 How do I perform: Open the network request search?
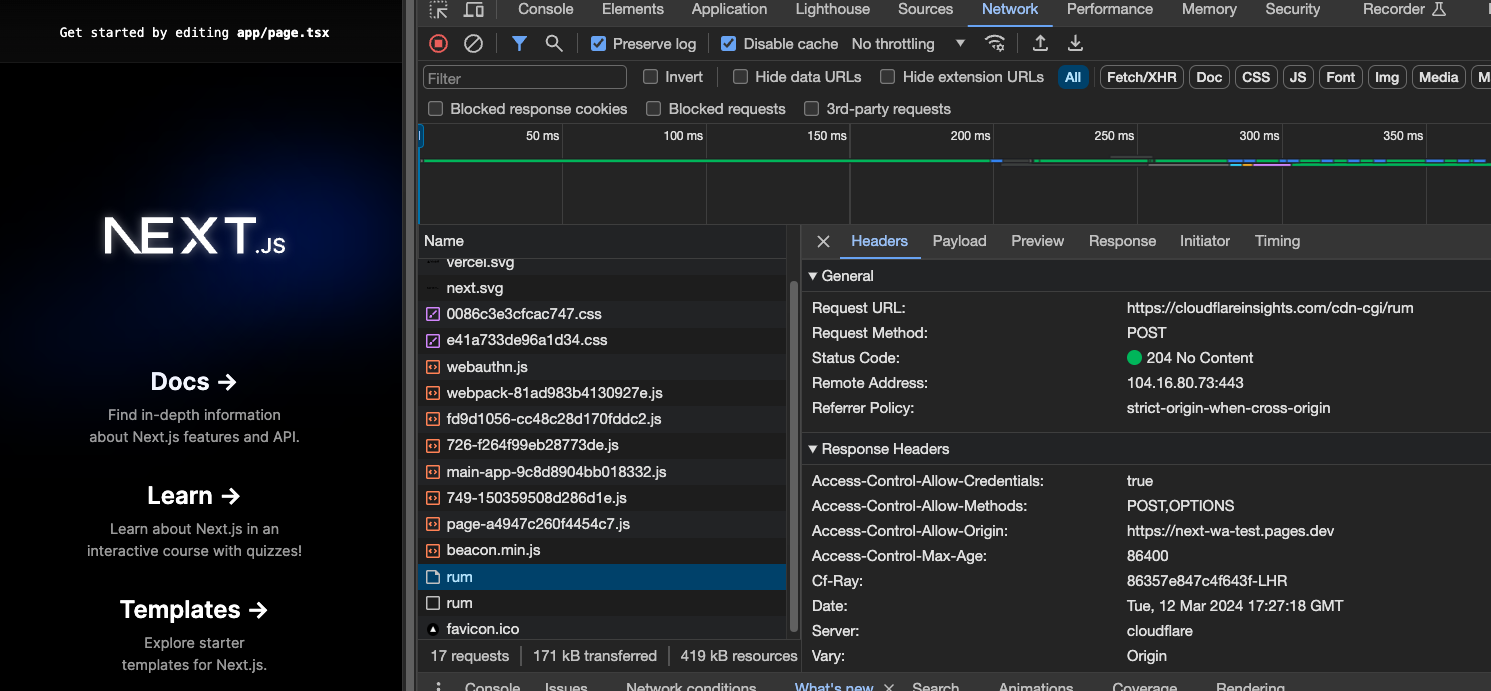(552, 43)
